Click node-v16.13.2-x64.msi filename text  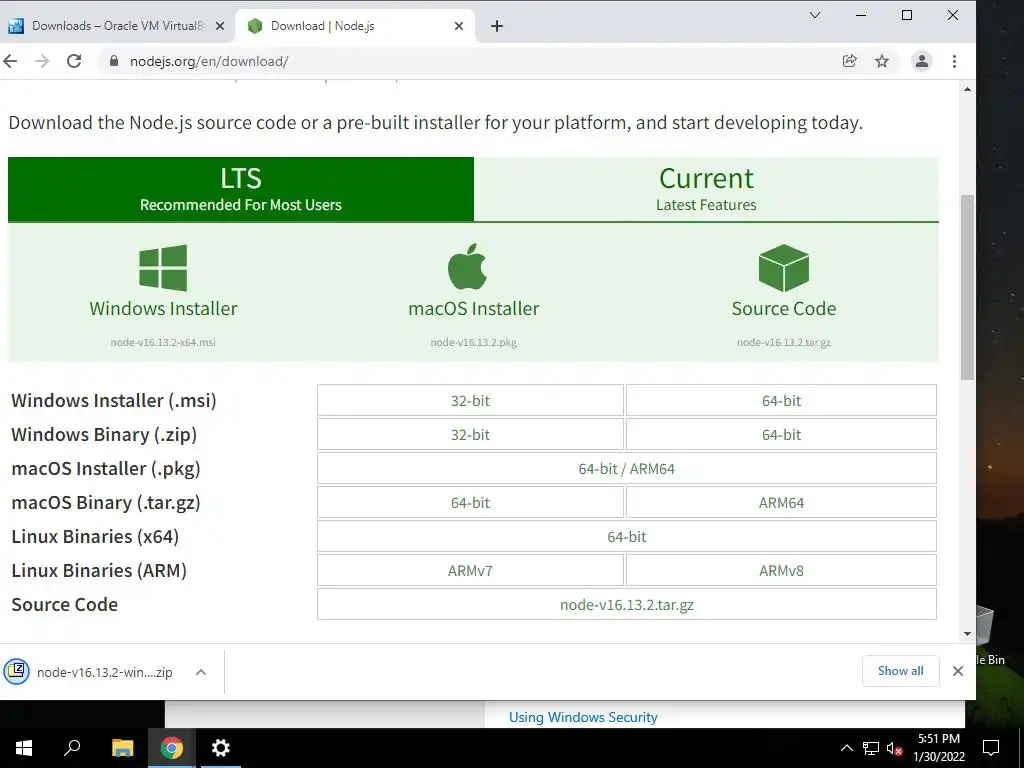coord(163,342)
